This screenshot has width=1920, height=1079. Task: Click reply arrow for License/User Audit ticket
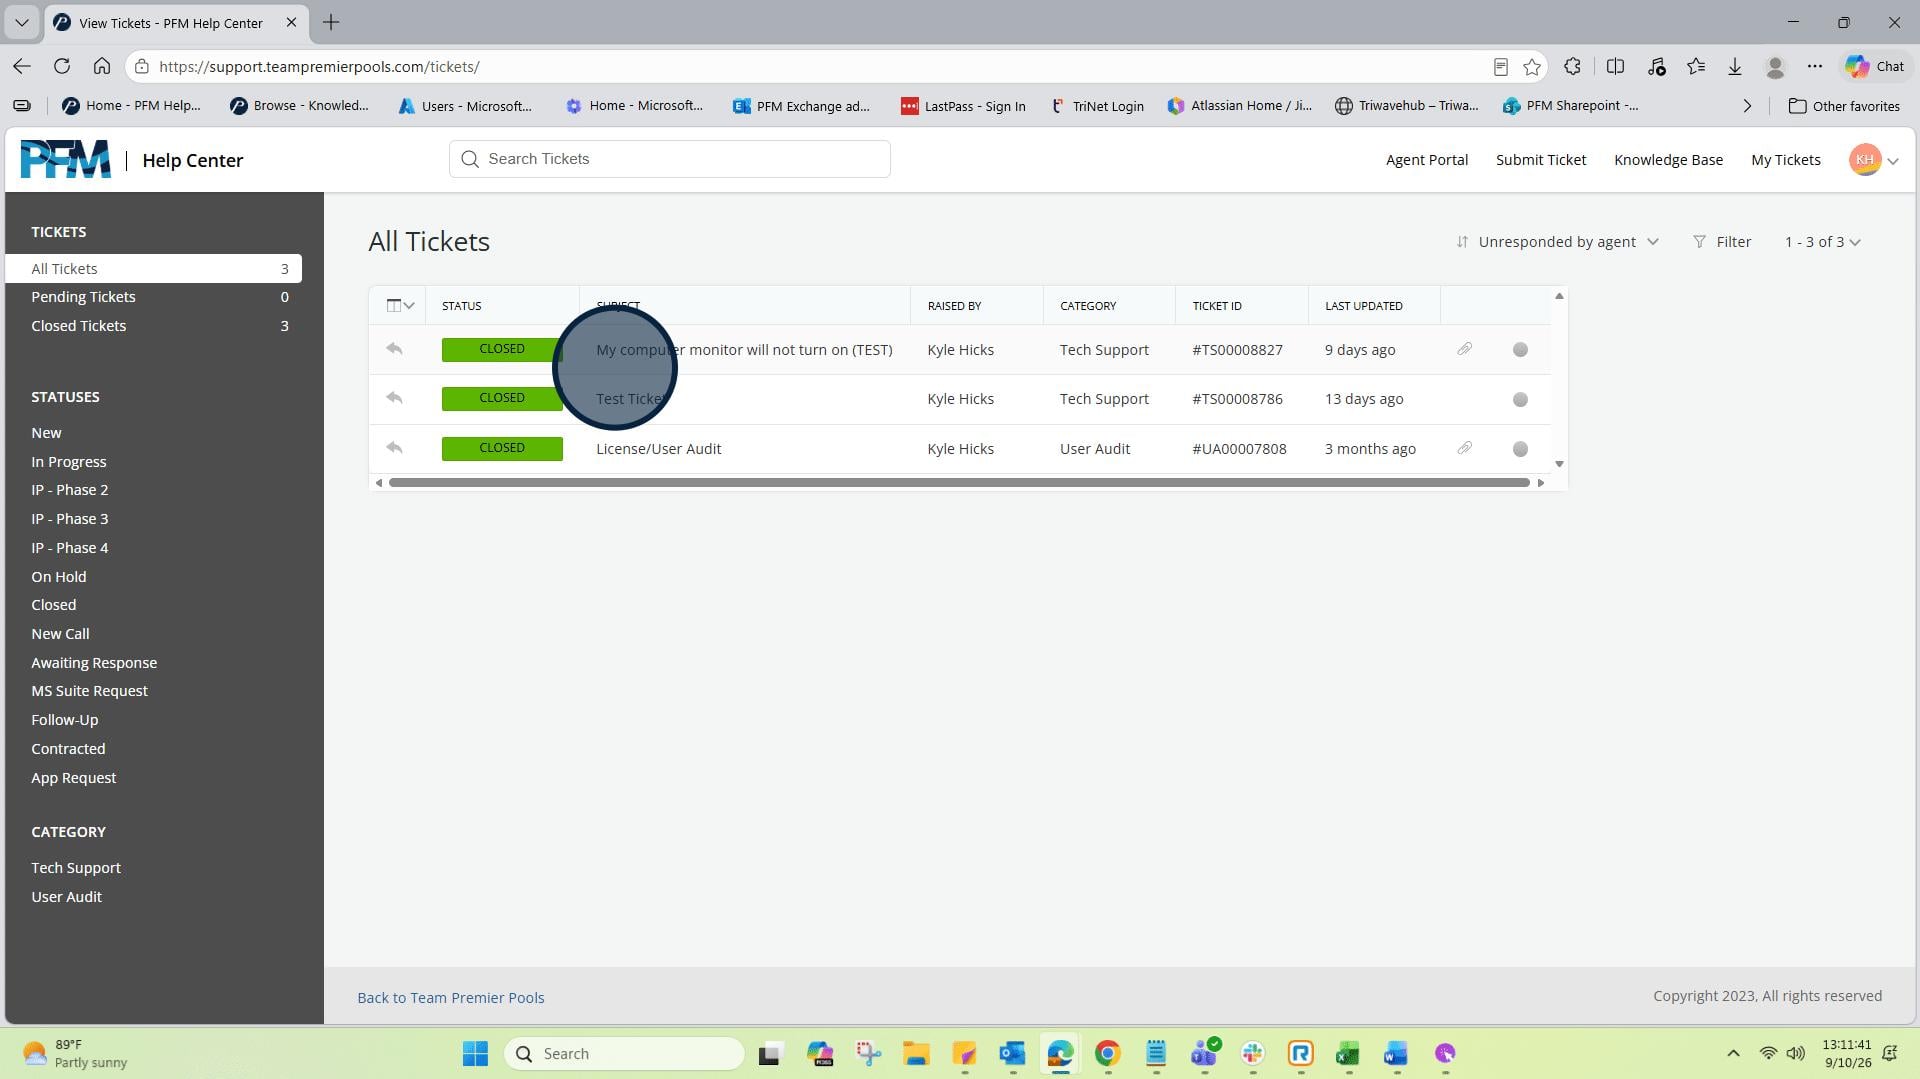point(394,448)
